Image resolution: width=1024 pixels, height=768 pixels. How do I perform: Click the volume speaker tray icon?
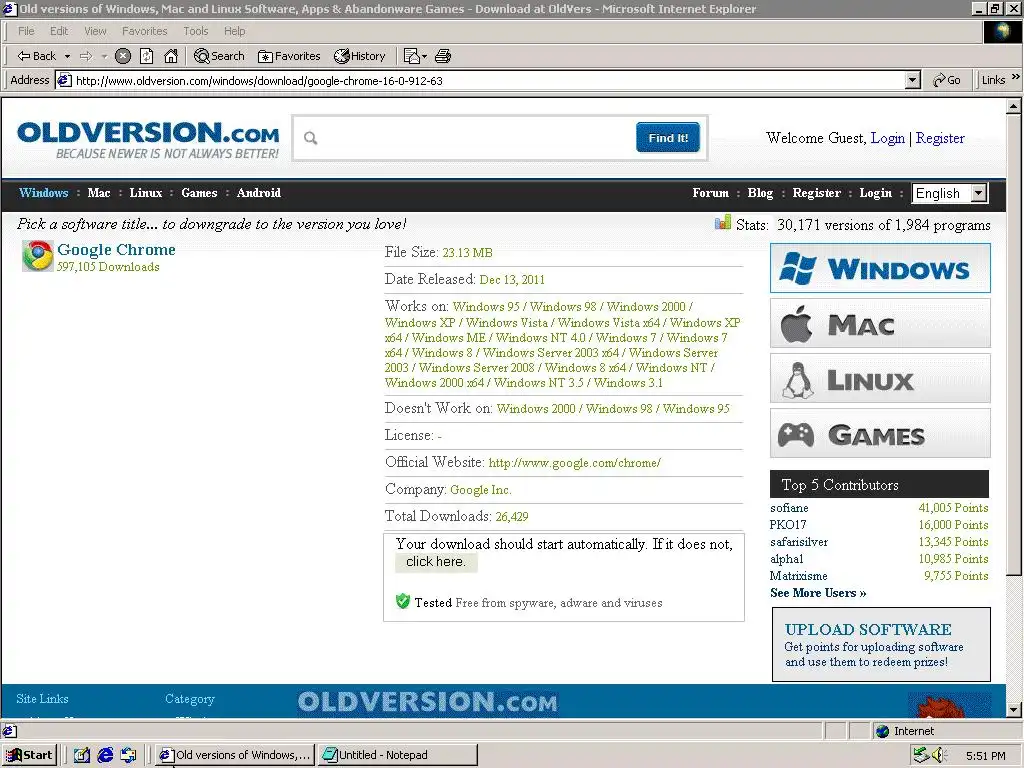click(x=940, y=755)
